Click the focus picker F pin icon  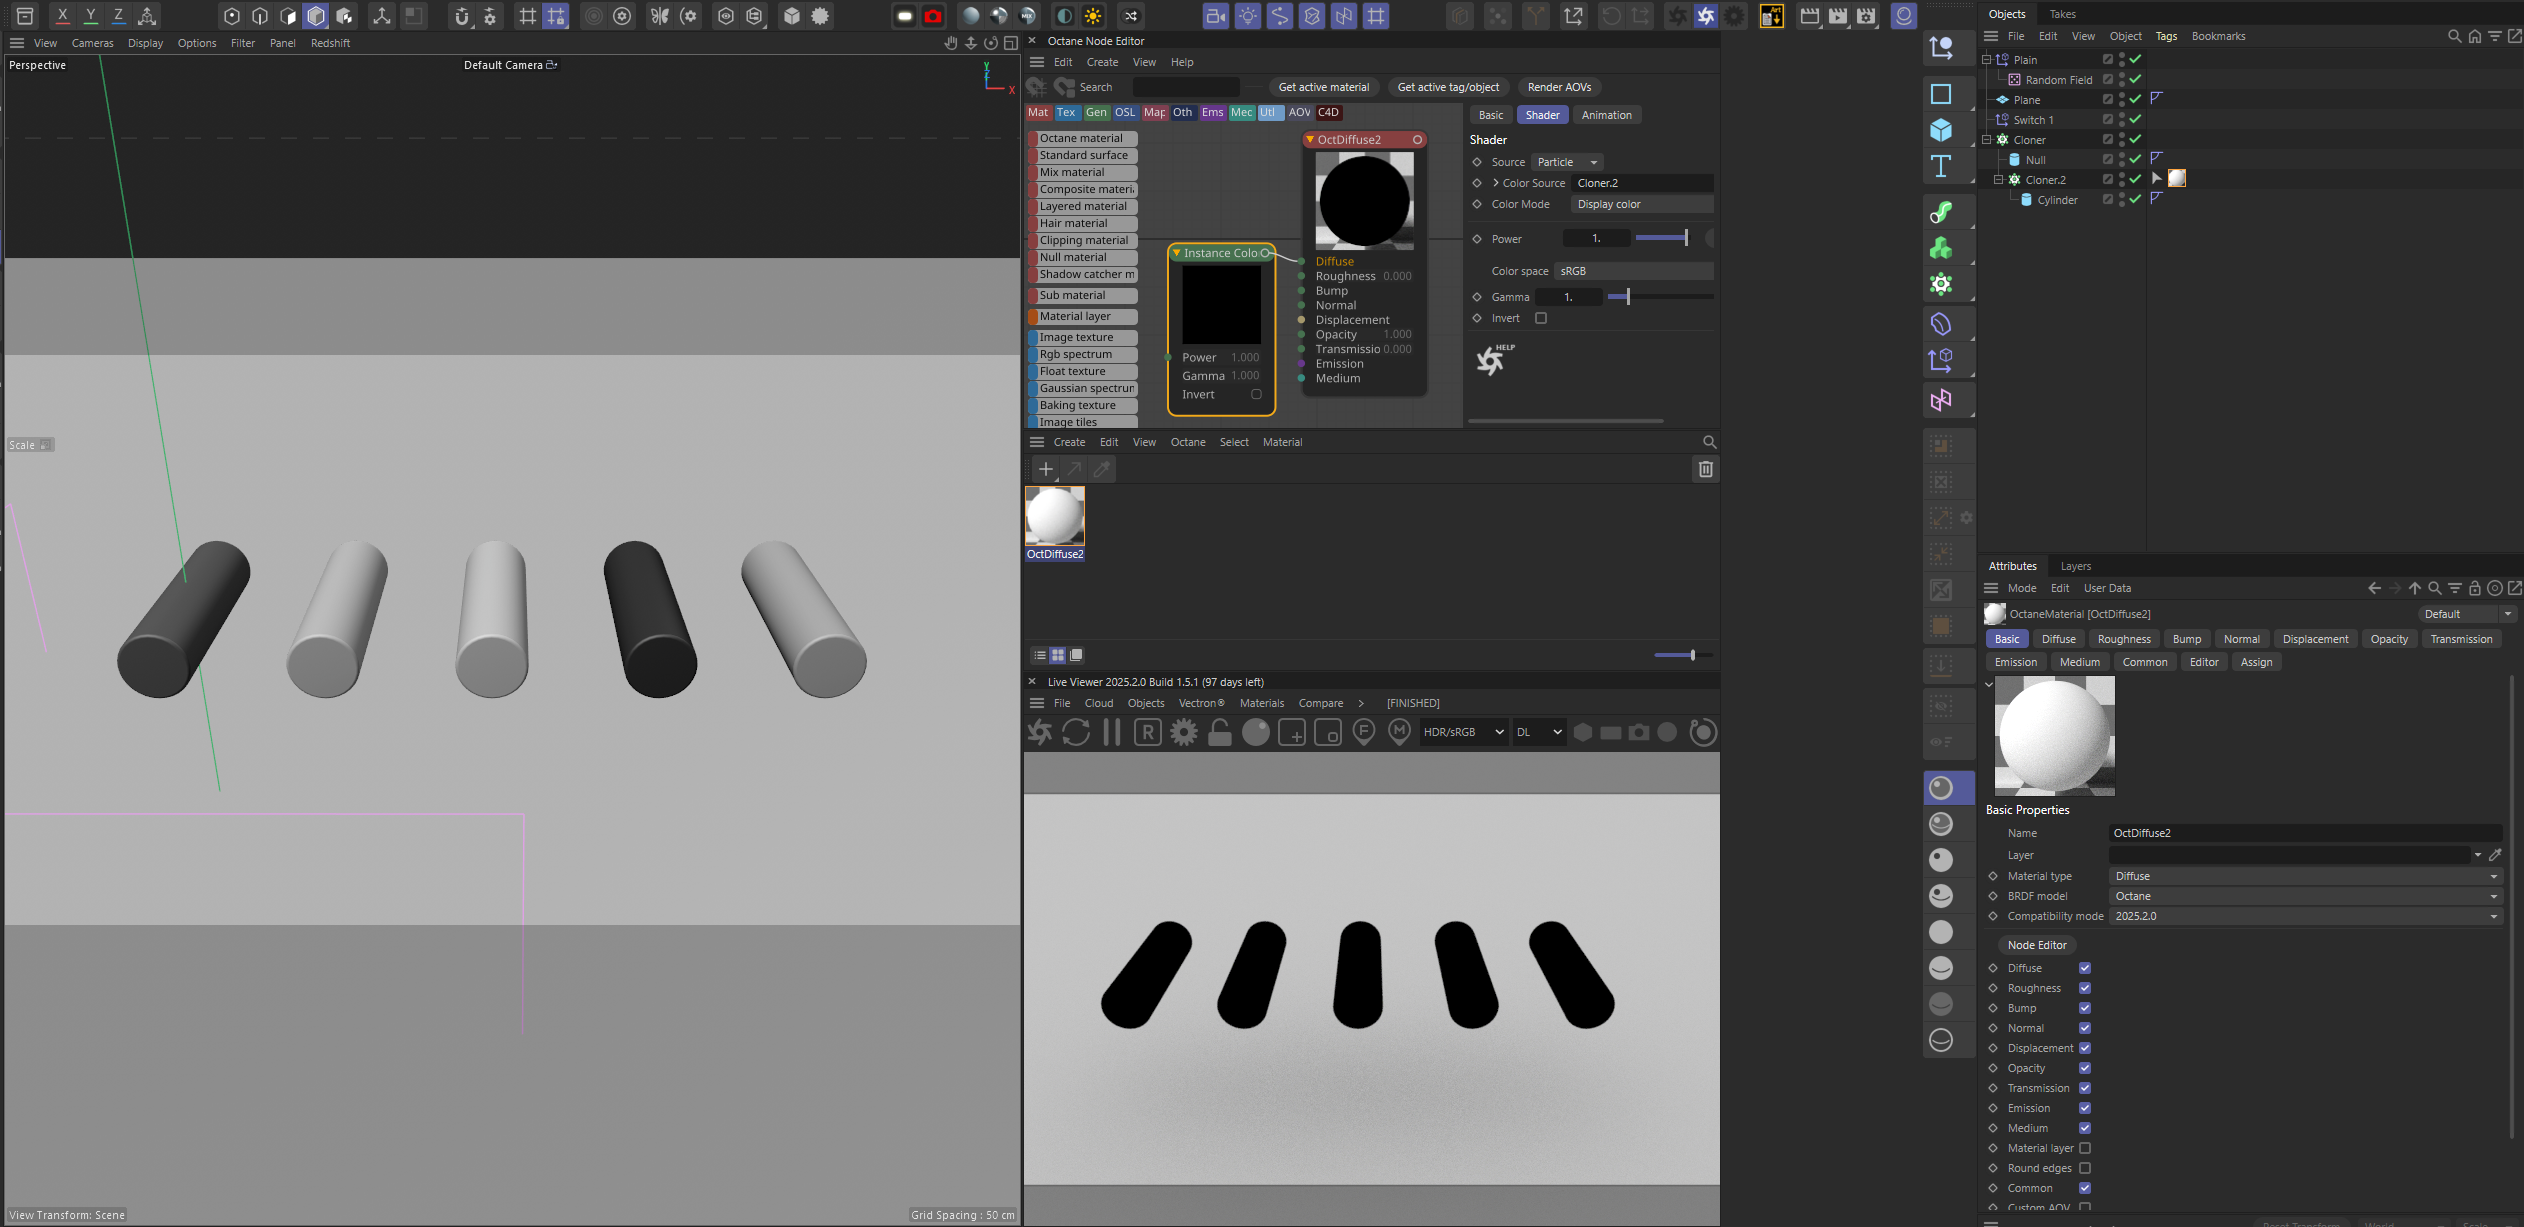tap(1364, 732)
